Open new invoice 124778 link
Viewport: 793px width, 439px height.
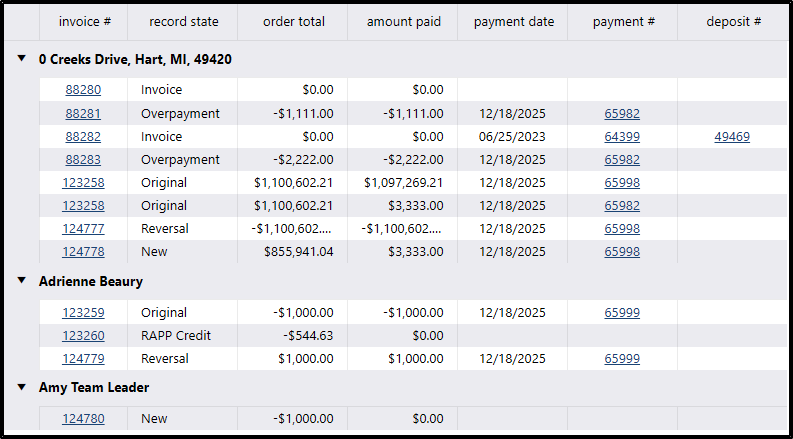click(83, 252)
